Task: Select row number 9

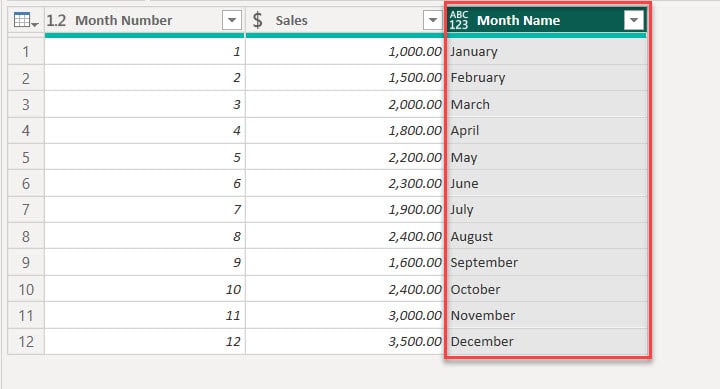Action: click(26, 263)
